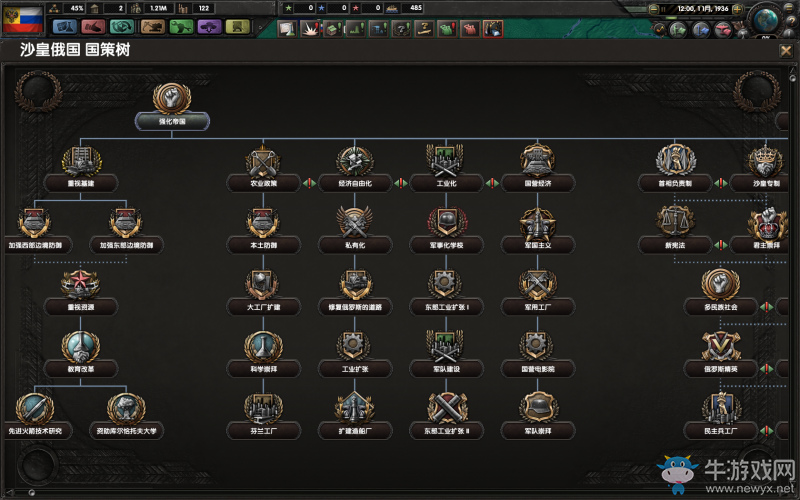Click the crossed hammers 军用工厂 icon
800x500 pixels.
click(538, 284)
